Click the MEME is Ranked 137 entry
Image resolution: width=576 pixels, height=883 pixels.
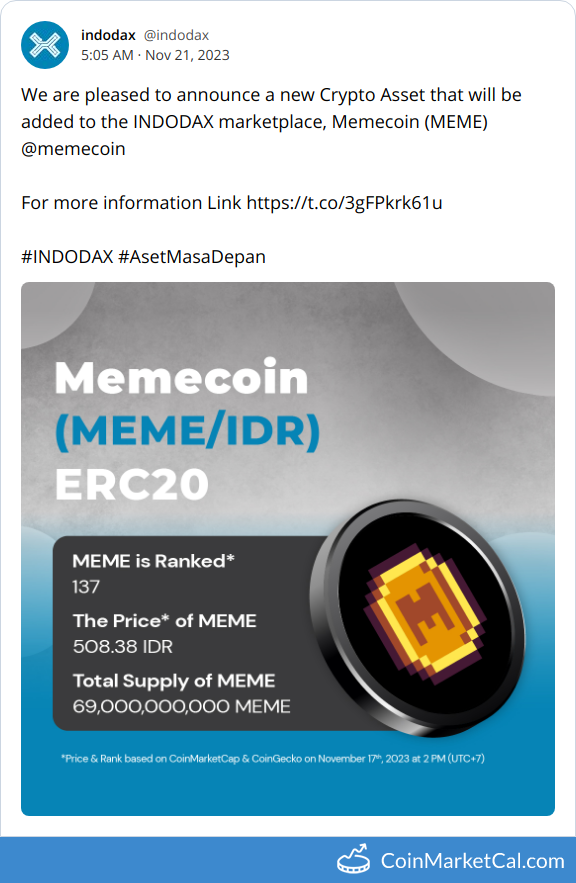point(153,573)
